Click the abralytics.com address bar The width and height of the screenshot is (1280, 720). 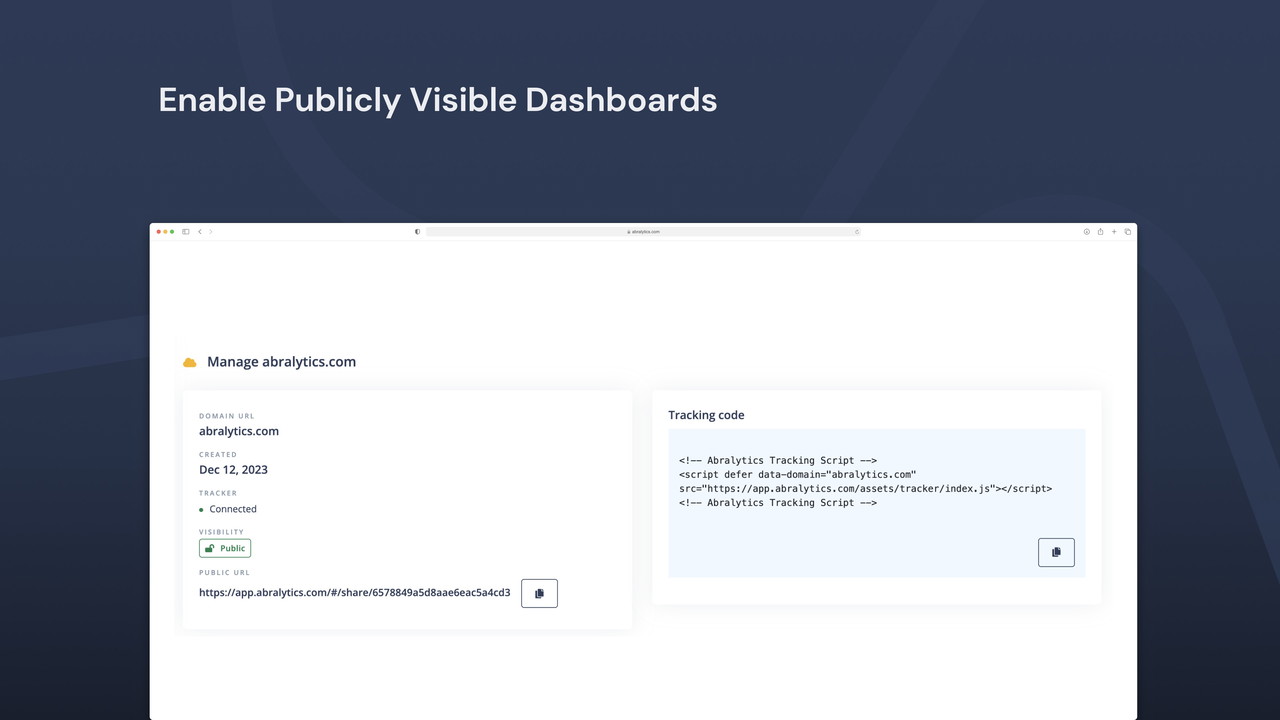pos(643,231)
